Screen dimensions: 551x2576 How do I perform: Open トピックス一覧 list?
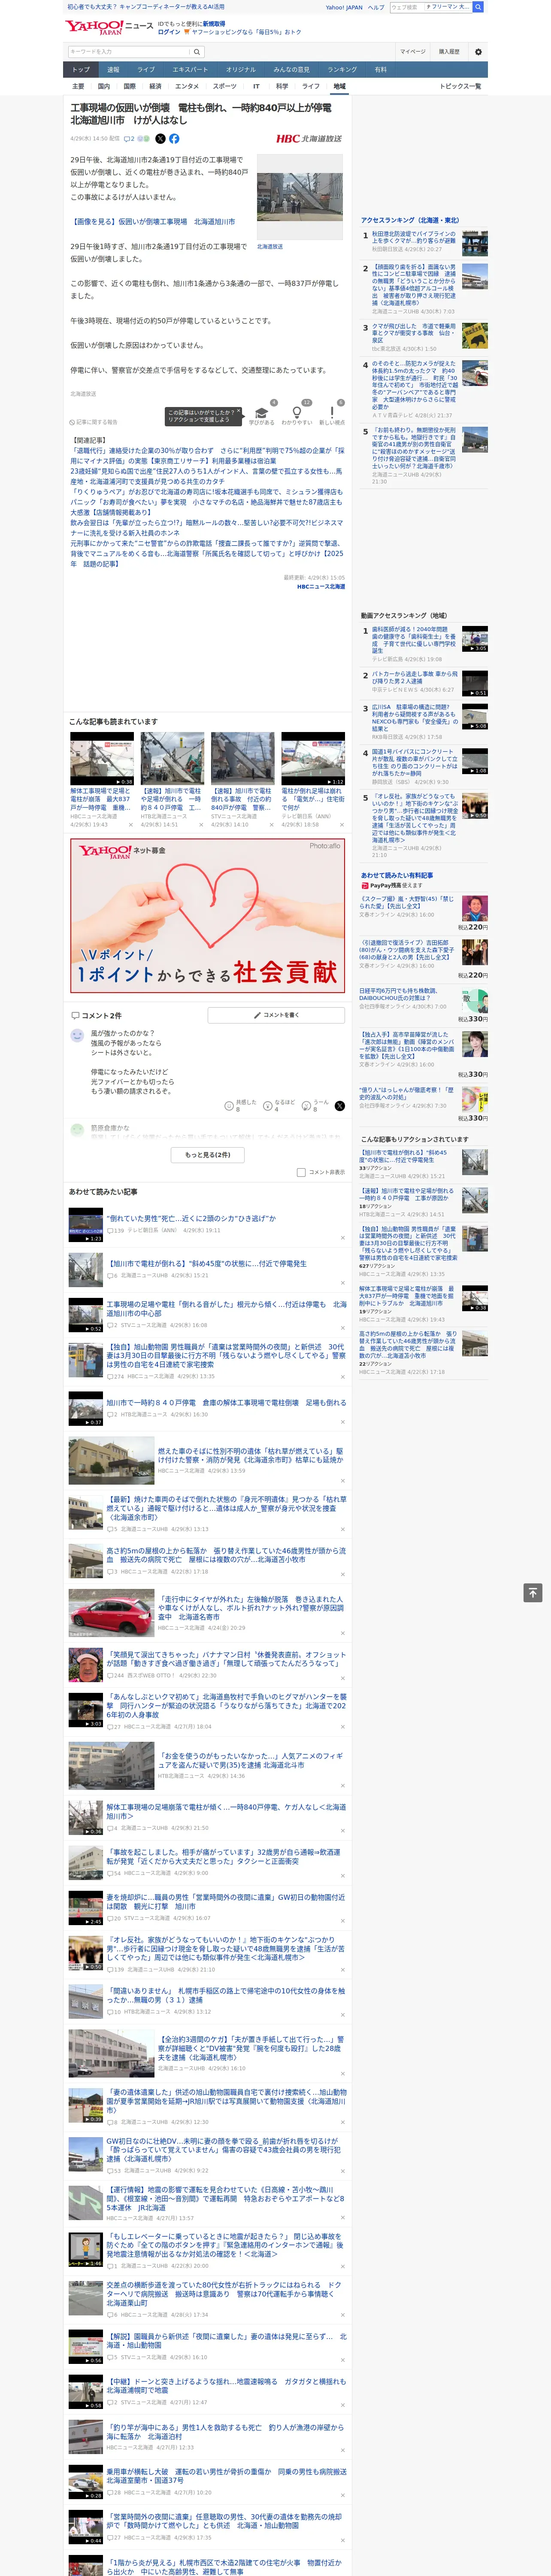pyautogui.click(x=460, y=86)
